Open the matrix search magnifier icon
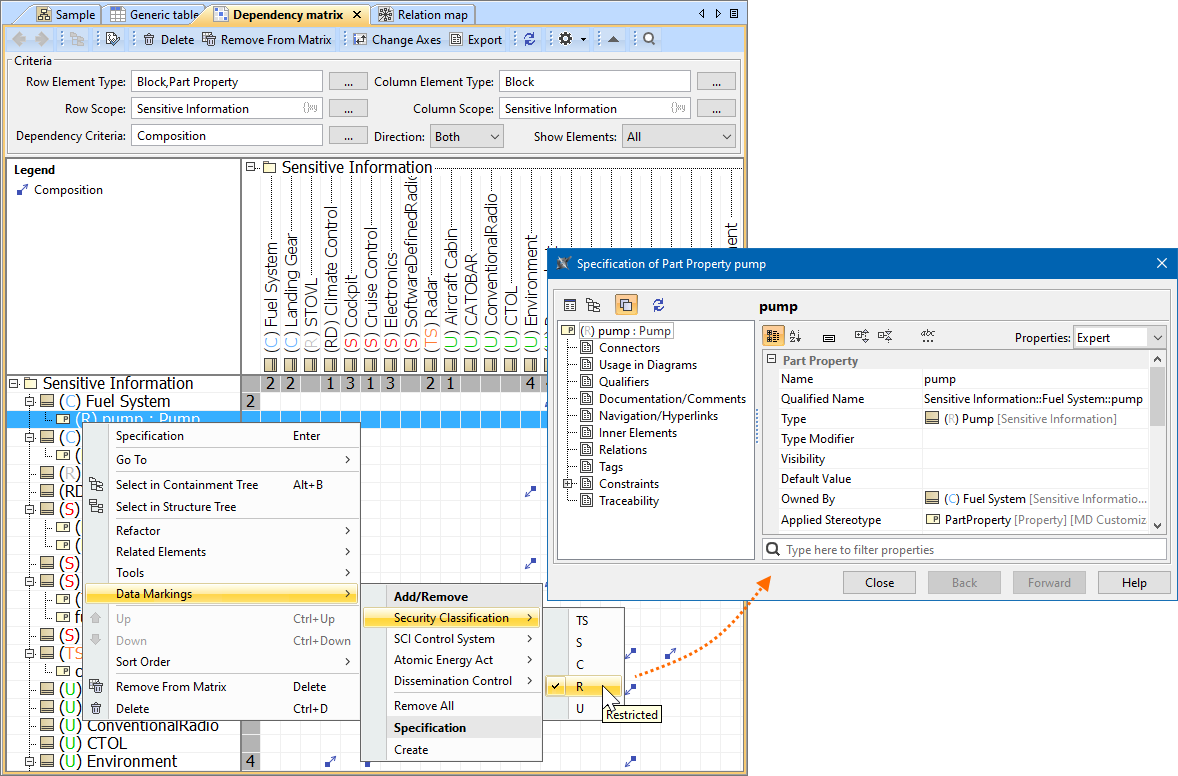The image size is (1178, 776). [x=649, y=39]
